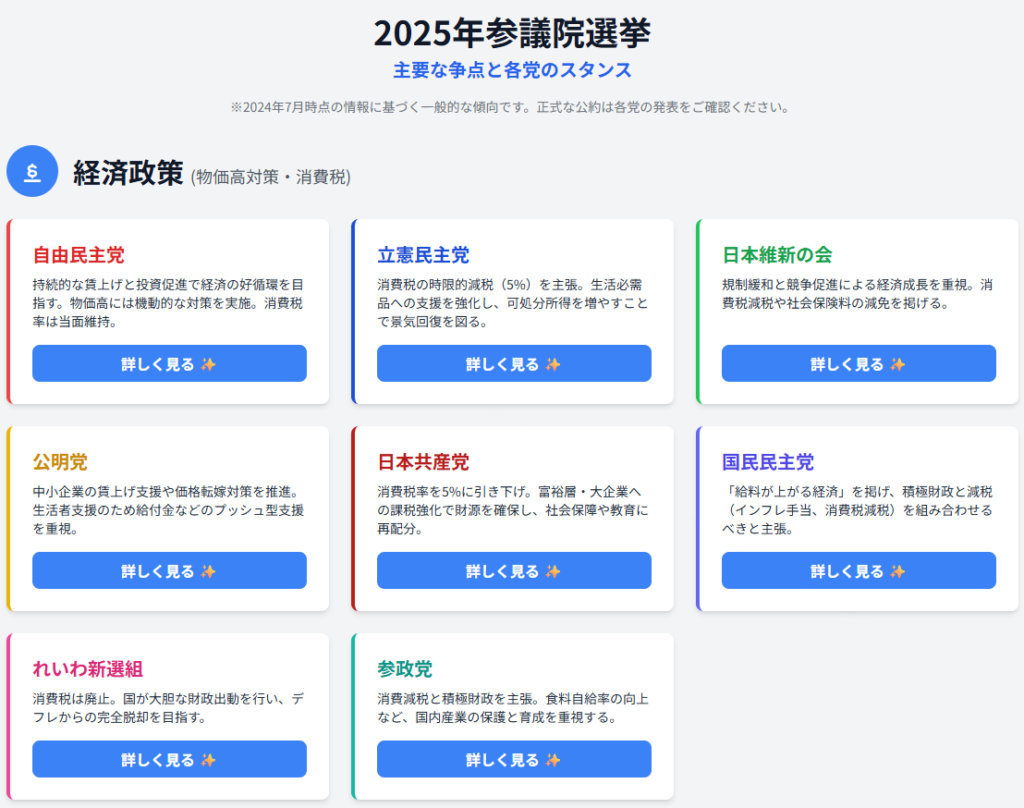Select the 立憲民主党 party heading
1024x808 pixels.
(x=423, y=255)
